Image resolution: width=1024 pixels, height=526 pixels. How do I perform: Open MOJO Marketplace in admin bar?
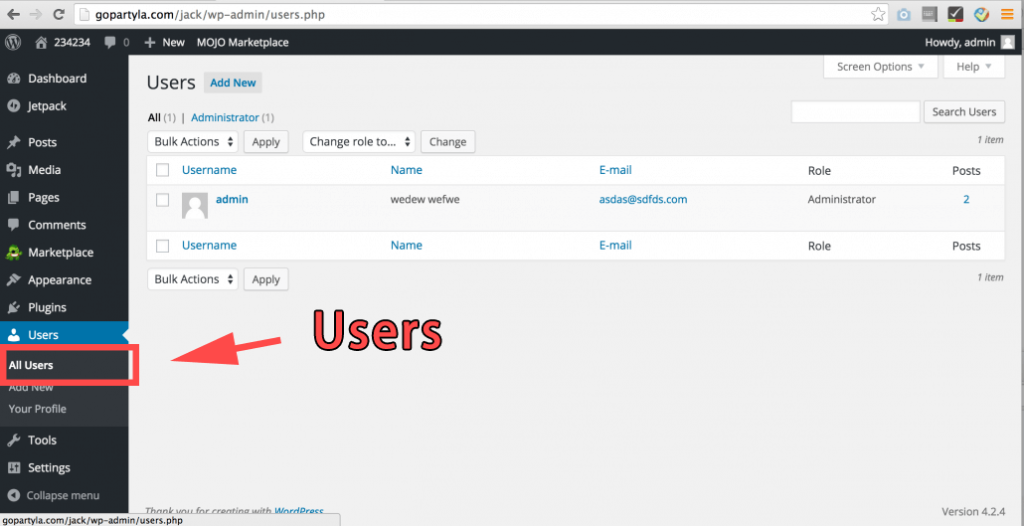(242, 42)
